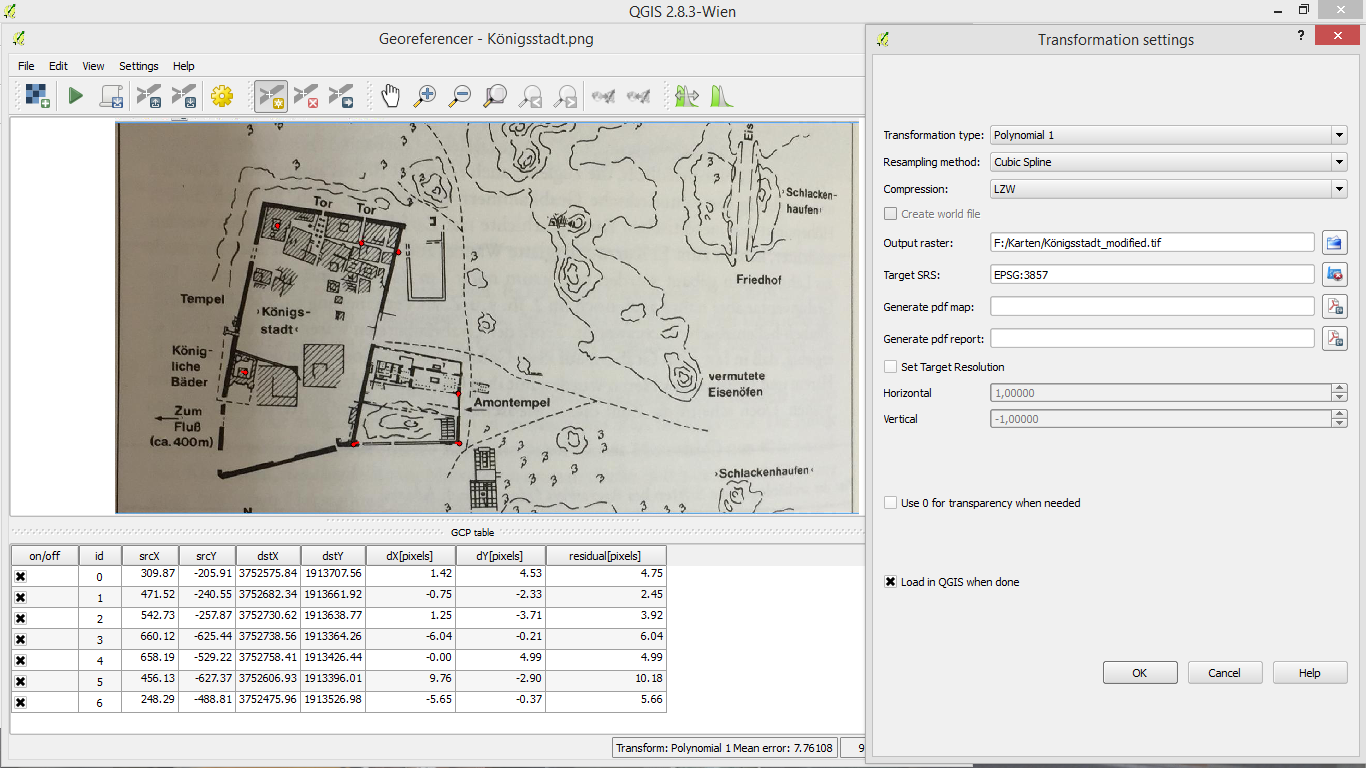Start georeferencing with the green play icon
Viewport: 1366px width, 768px height.
pyautogui.click(x=76, y=96)
